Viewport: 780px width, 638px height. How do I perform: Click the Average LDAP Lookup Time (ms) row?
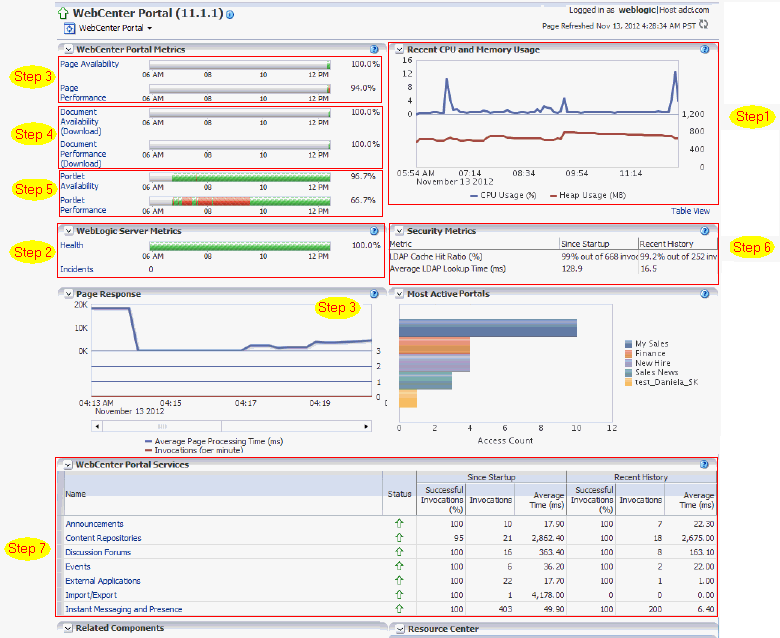553,269
